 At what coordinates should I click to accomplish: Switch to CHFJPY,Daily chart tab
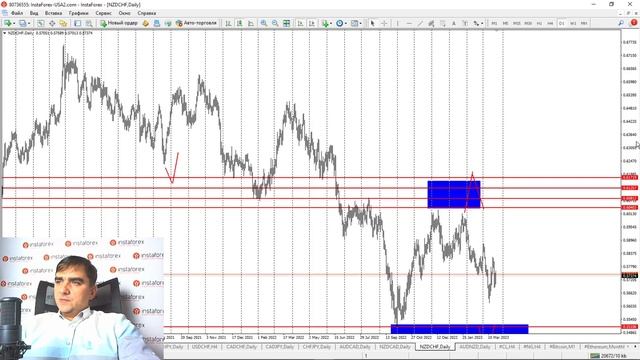(x=317, y=347)
